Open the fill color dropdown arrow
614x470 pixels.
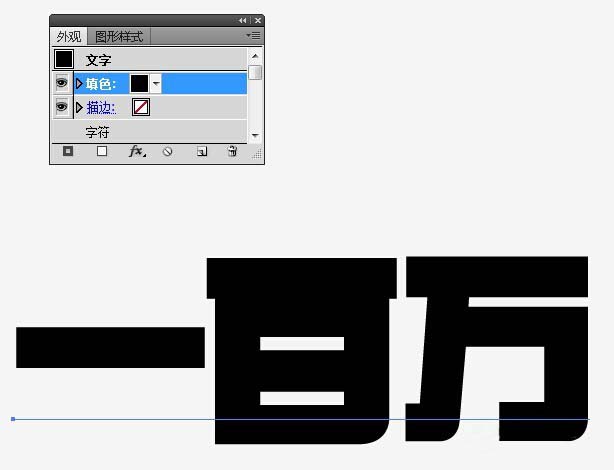(x=156, y=83)
